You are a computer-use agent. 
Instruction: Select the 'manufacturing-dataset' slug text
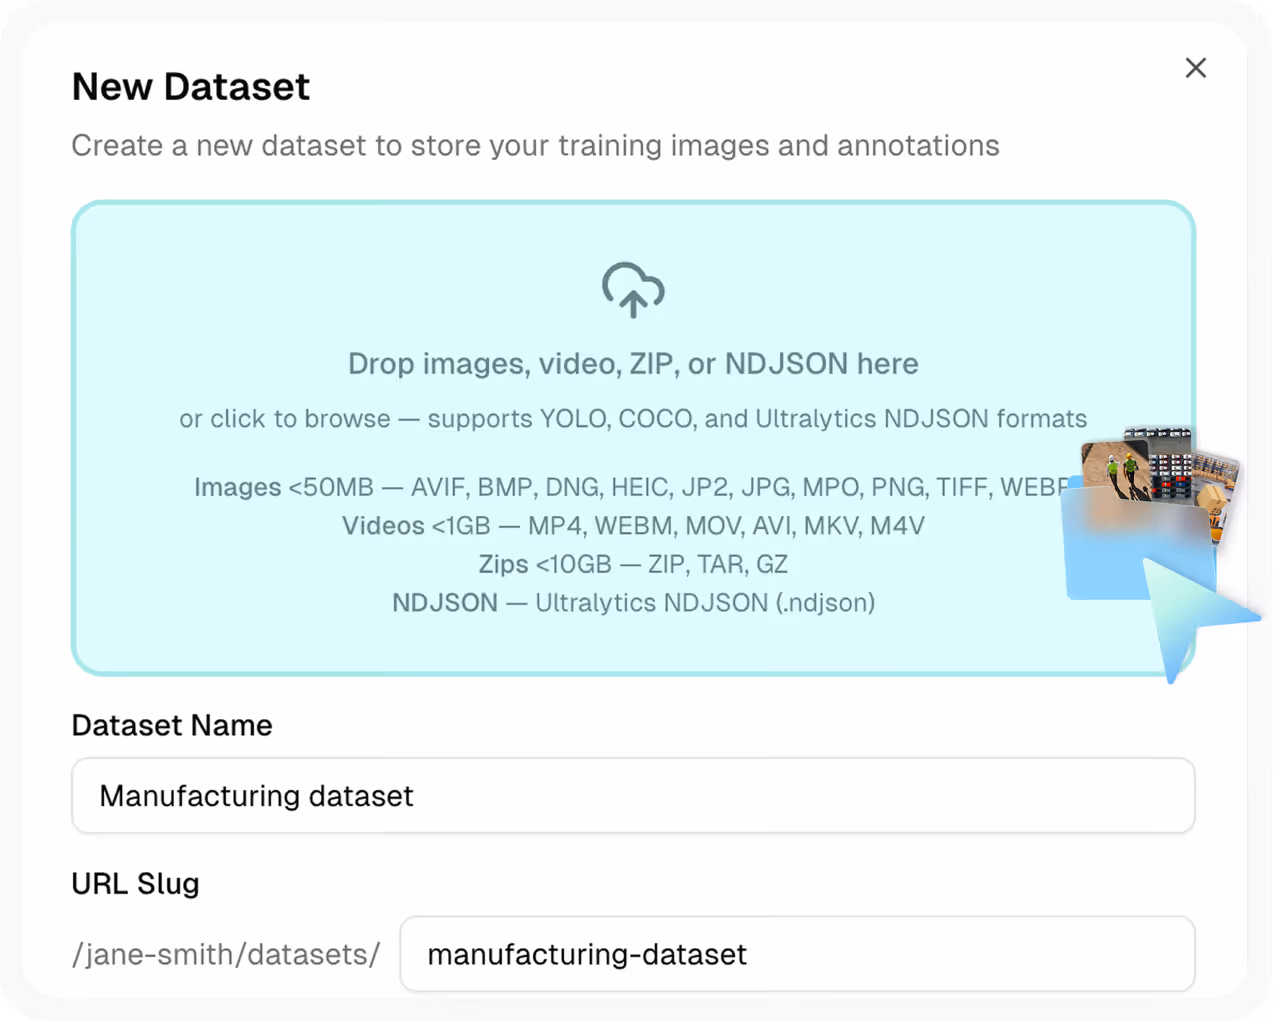pyautogui.click(x=586, y=954)
